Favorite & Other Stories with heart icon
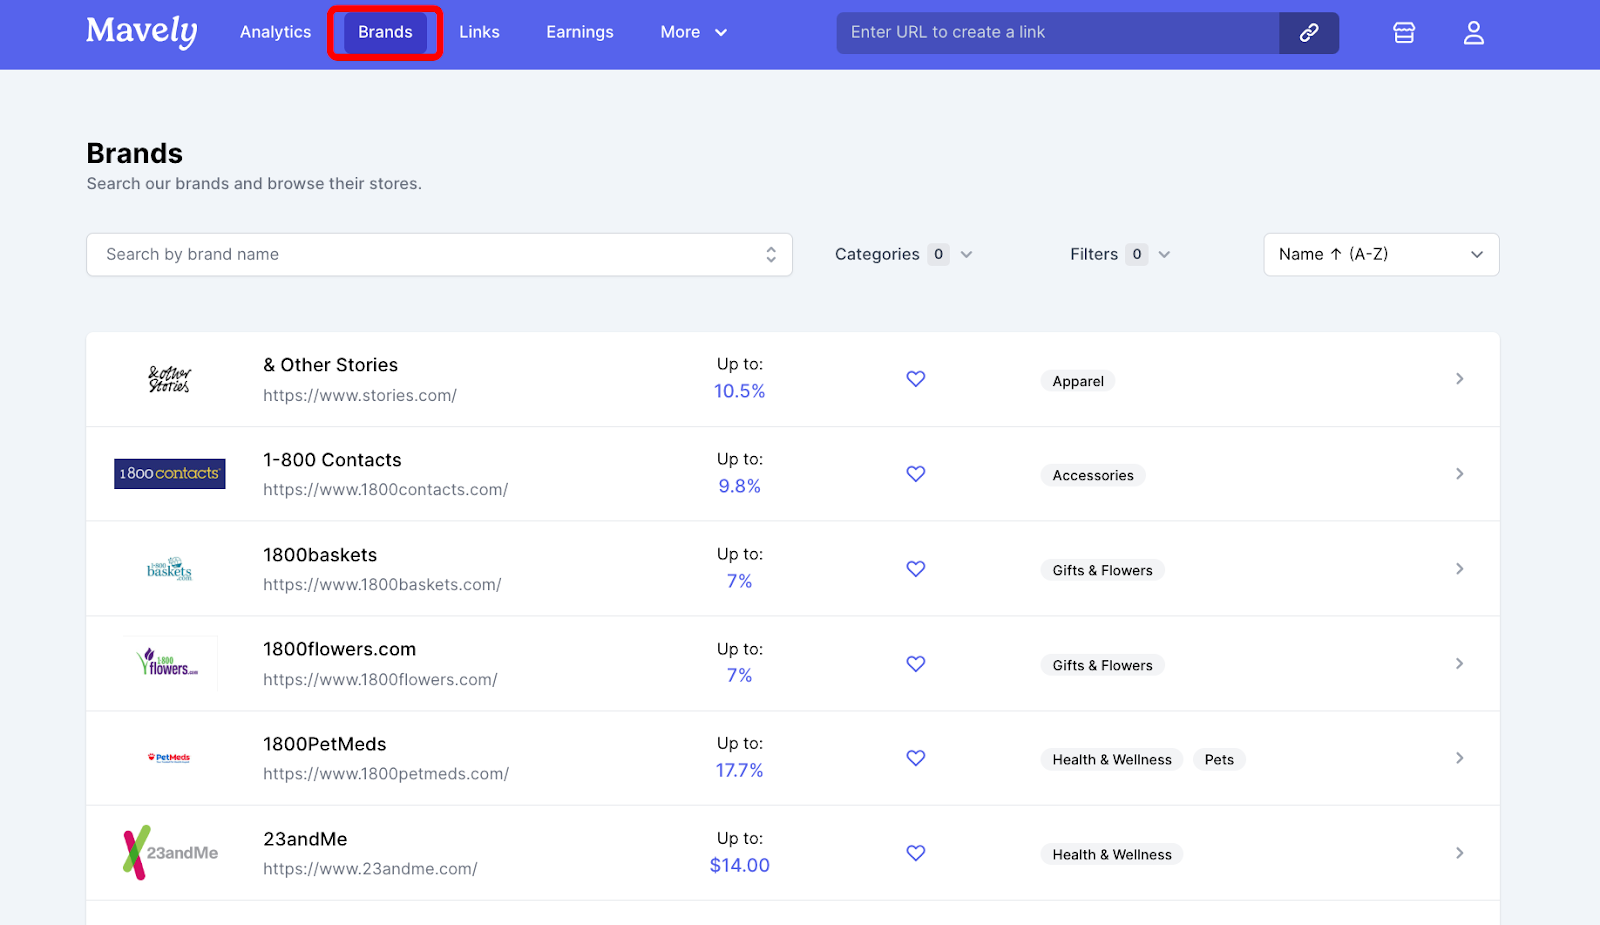This screenshot has height=925, width=1600. click(x=915, y=379)
